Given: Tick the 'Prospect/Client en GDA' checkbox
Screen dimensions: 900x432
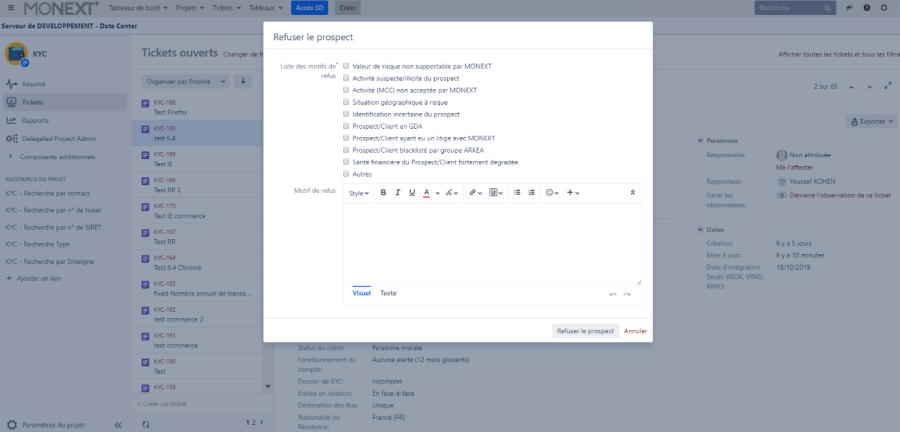Looking at the screenshot, I should pyautogui.click(x=346, y=126).
